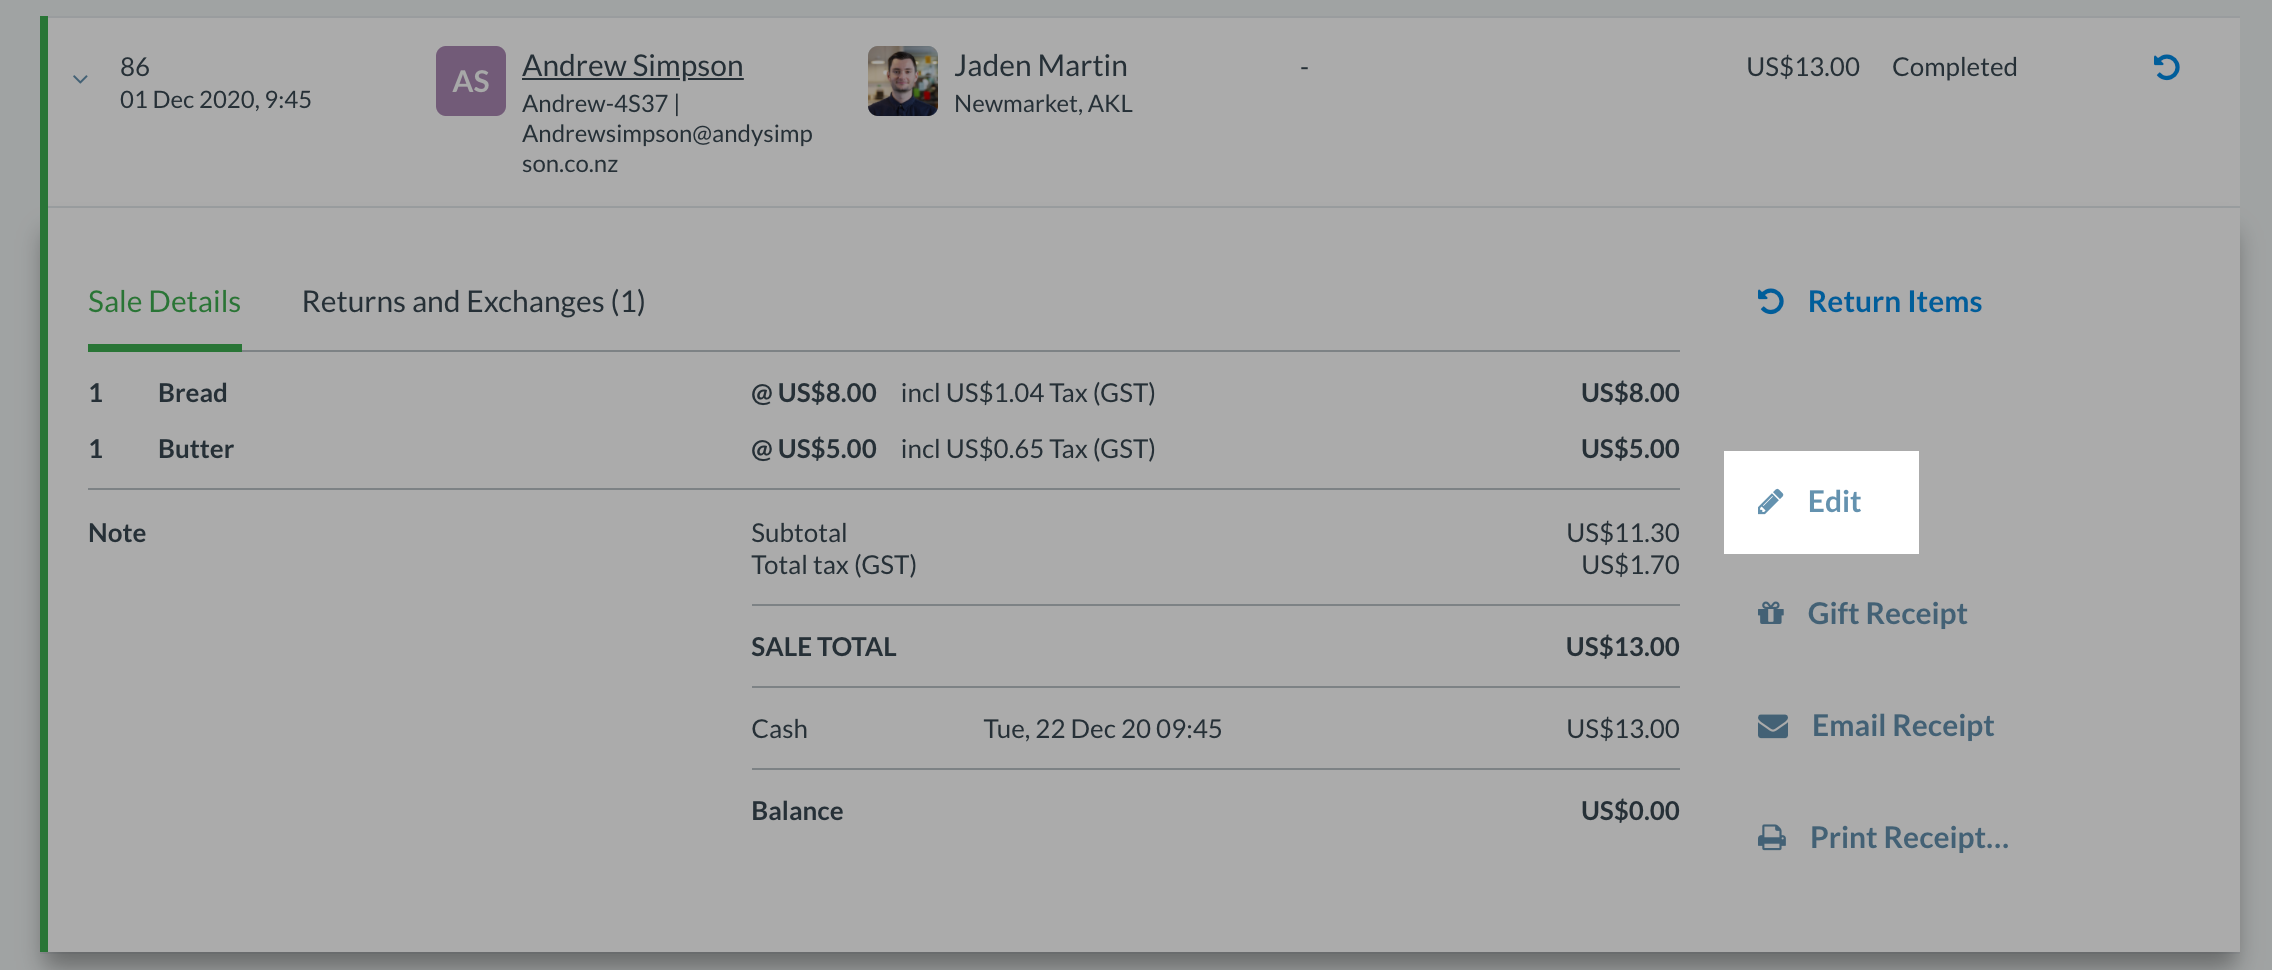Open the Returns and Exchanges (1) tab
This screenshot has width=2272, height=970.
coord(473,302)
